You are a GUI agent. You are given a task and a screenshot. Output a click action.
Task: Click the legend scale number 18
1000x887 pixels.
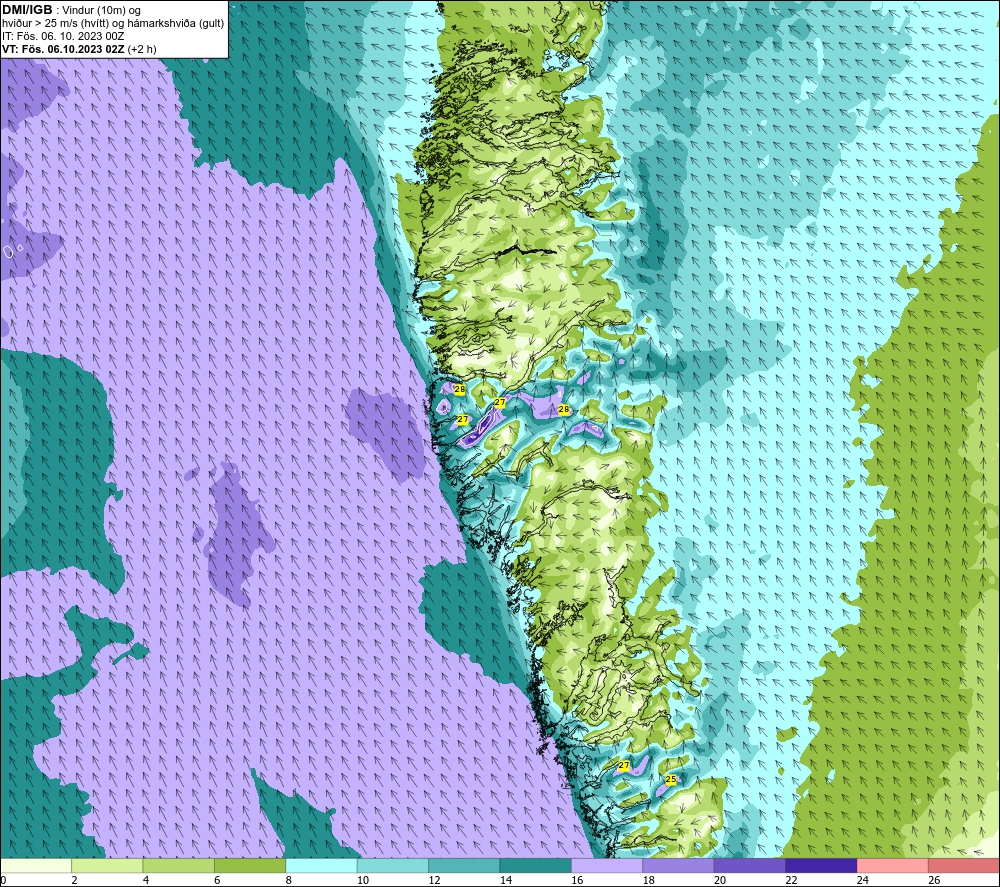(x=649, y=880)
